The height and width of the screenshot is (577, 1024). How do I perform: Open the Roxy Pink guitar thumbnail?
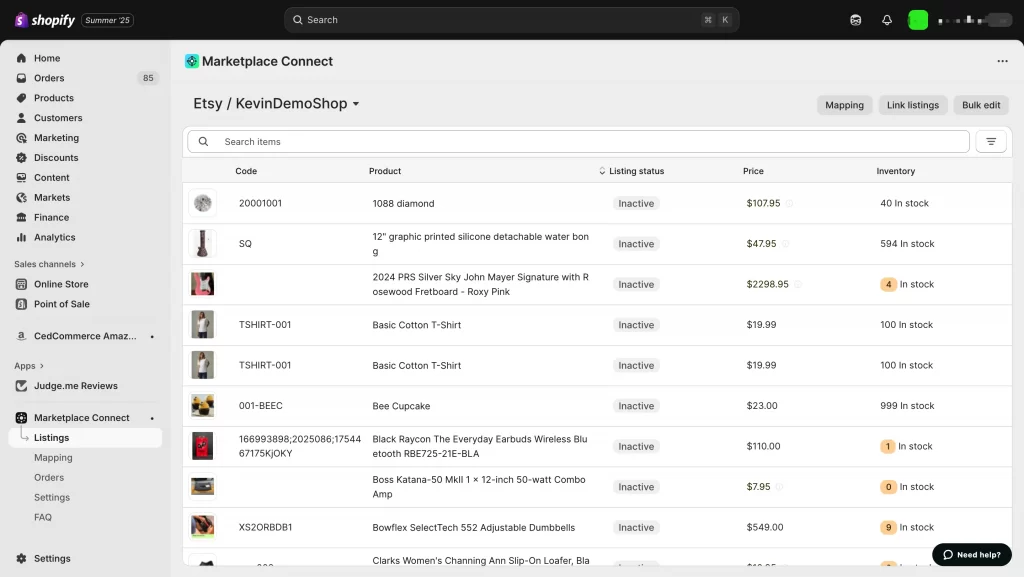(x=202, y=284)
